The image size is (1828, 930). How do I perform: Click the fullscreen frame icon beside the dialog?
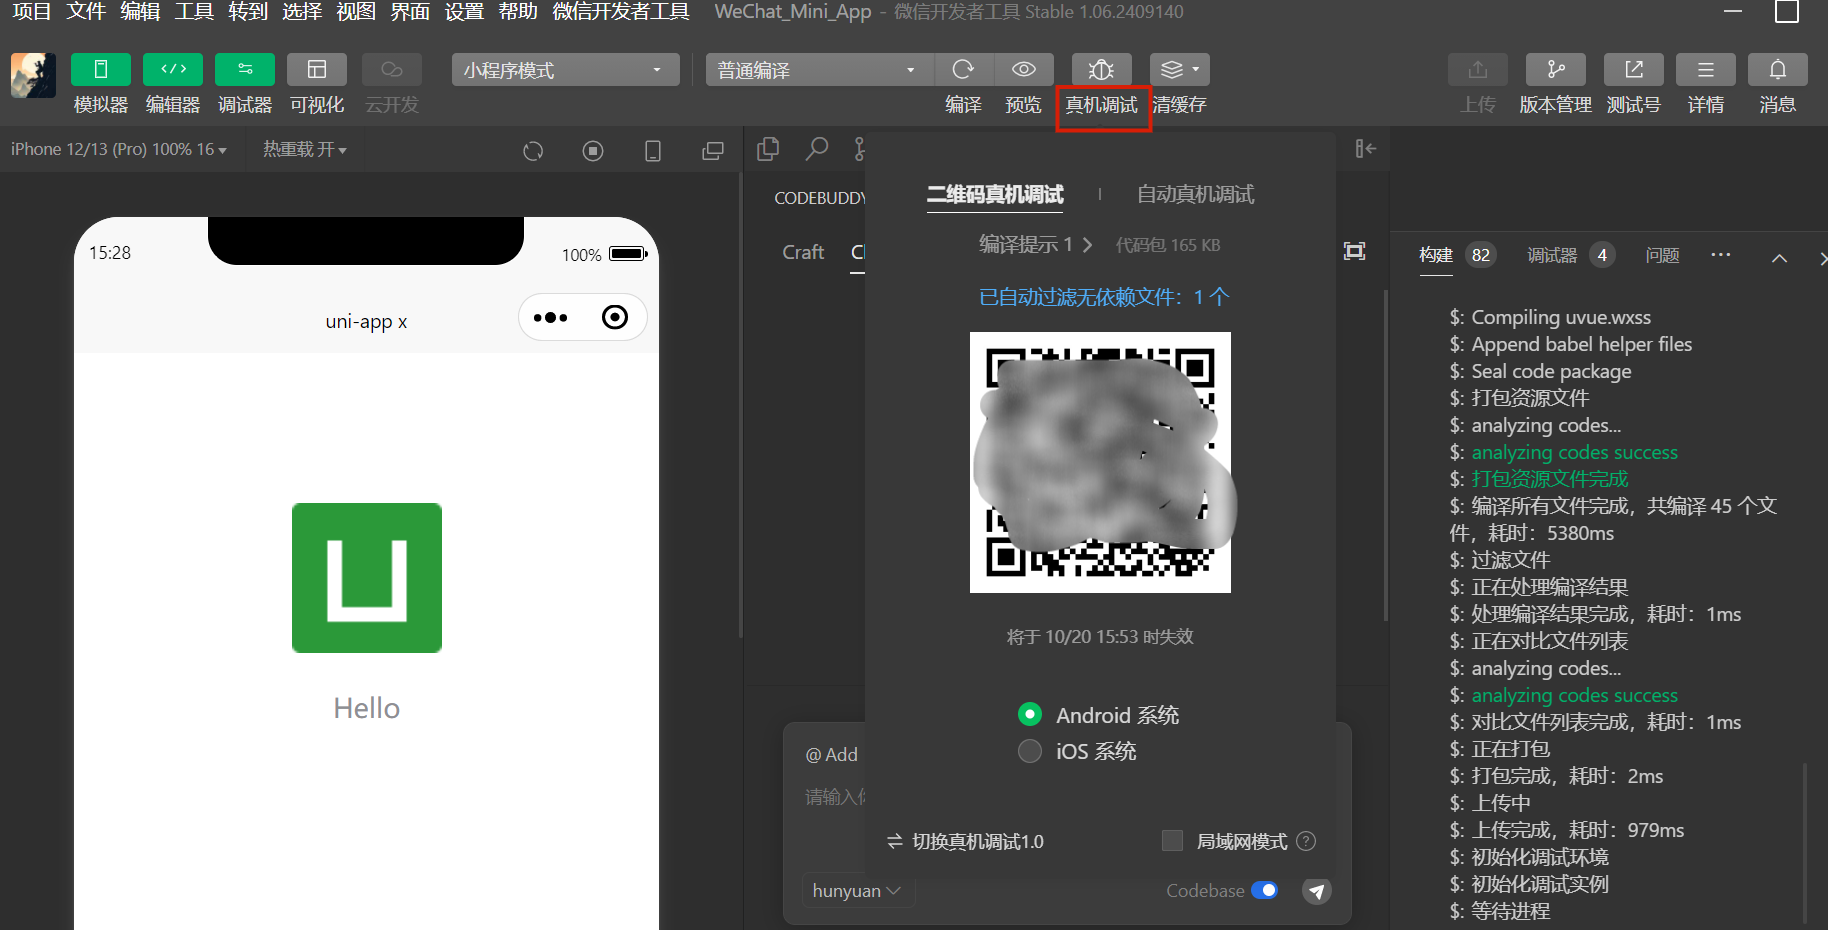tap(1355, 251)
